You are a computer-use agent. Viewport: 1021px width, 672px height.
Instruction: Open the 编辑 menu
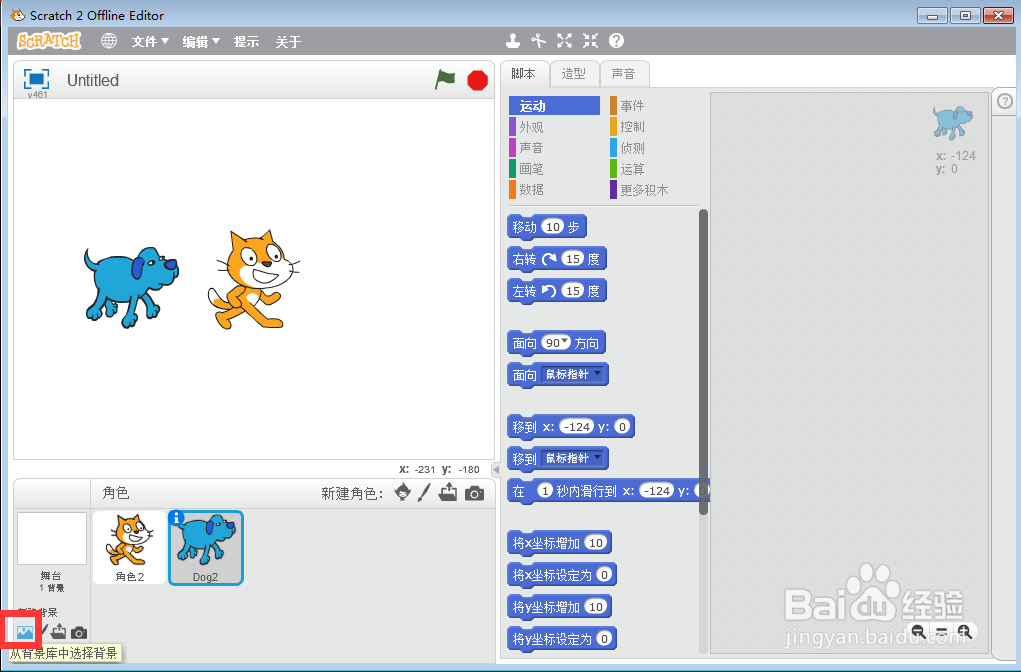point(201,42)
